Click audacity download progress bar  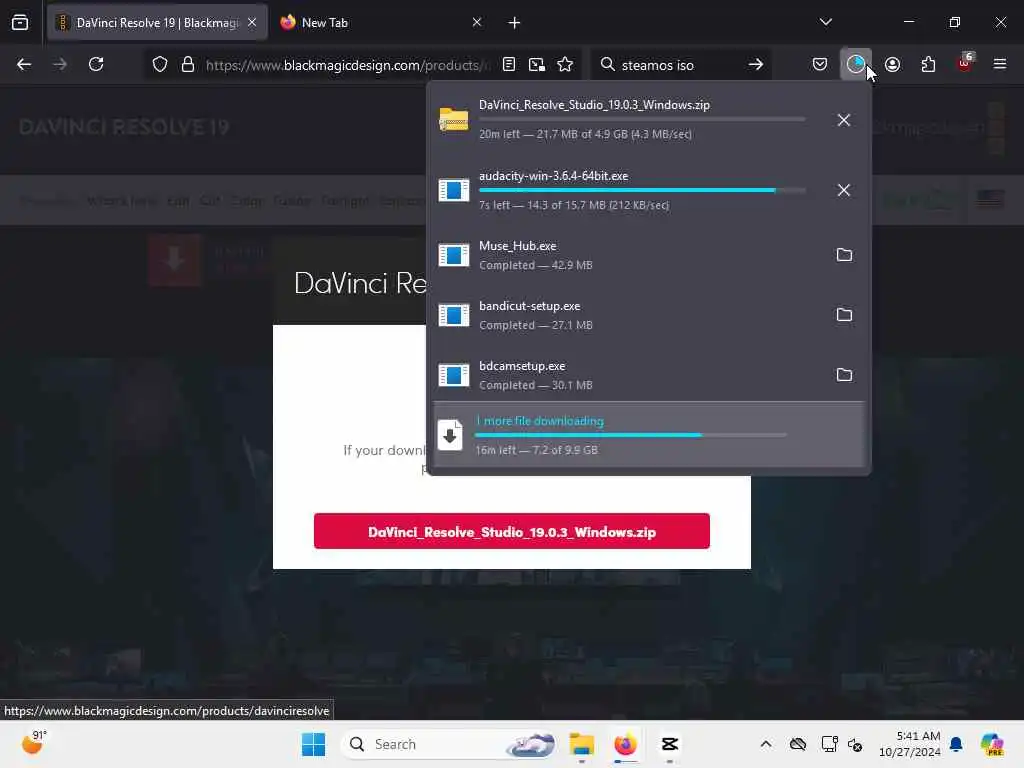coord(642,190)
